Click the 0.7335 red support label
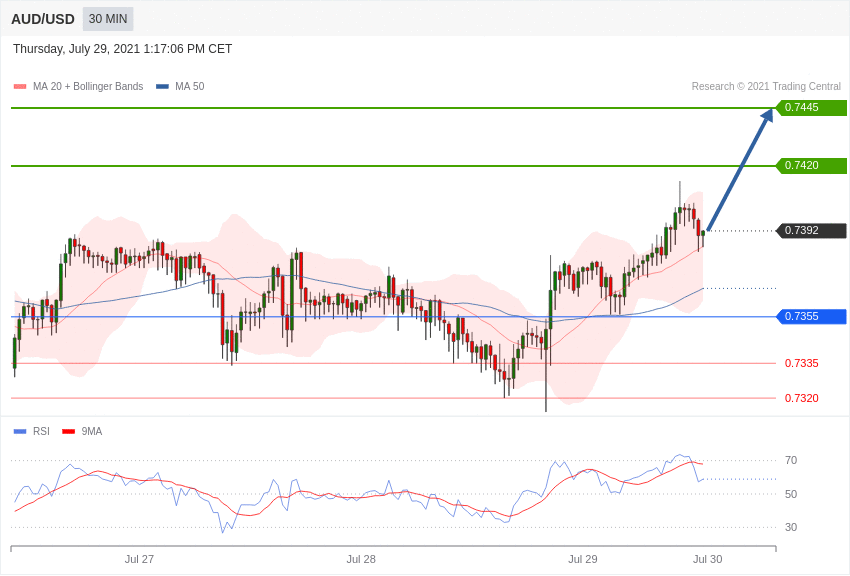Viewport: 850px width, 576px height. (x=802, y=363)
